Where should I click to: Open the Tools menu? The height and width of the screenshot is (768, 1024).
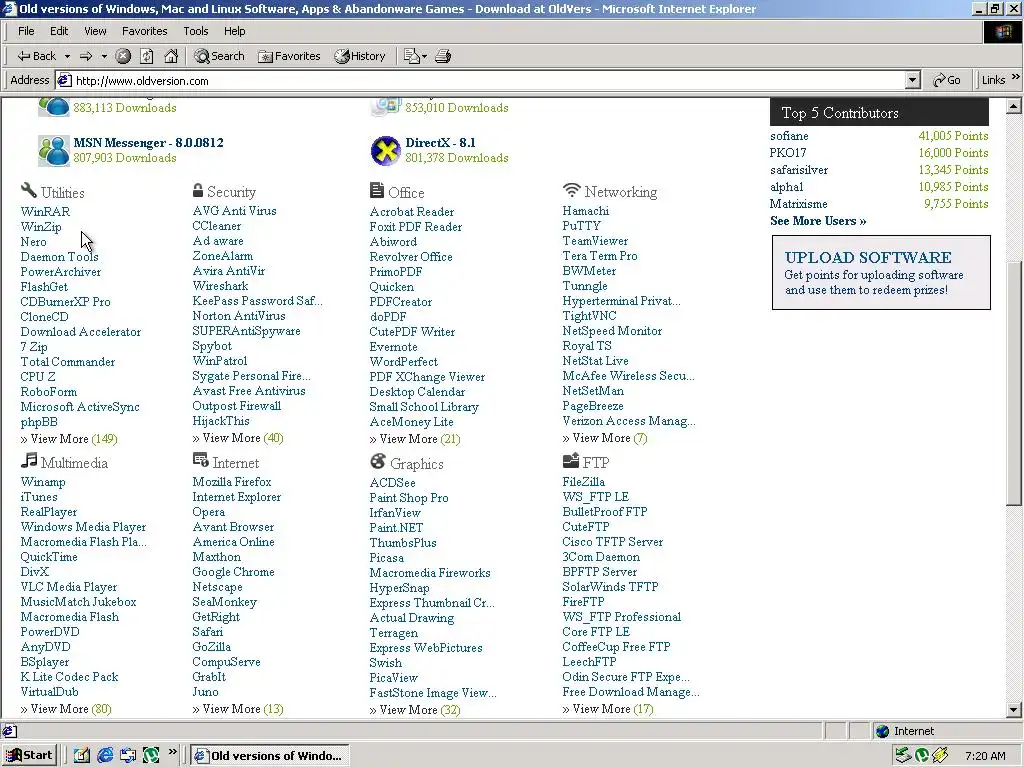(195, 31)
